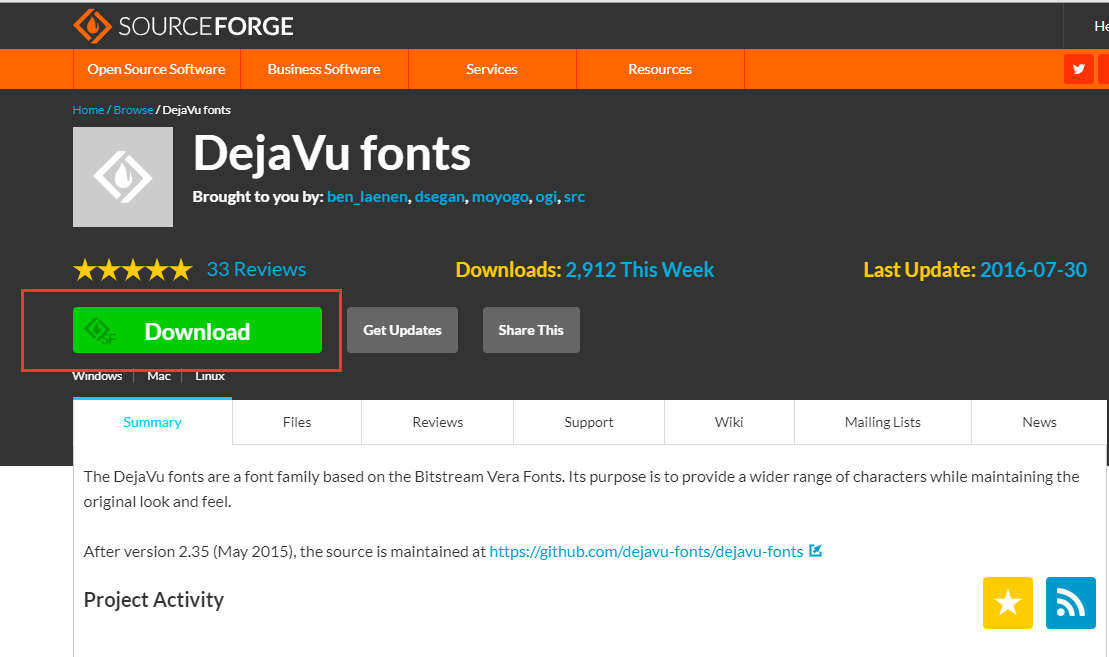Open the Business Software menu
This screenshot has height=657, width=1109.
(323, 69)
